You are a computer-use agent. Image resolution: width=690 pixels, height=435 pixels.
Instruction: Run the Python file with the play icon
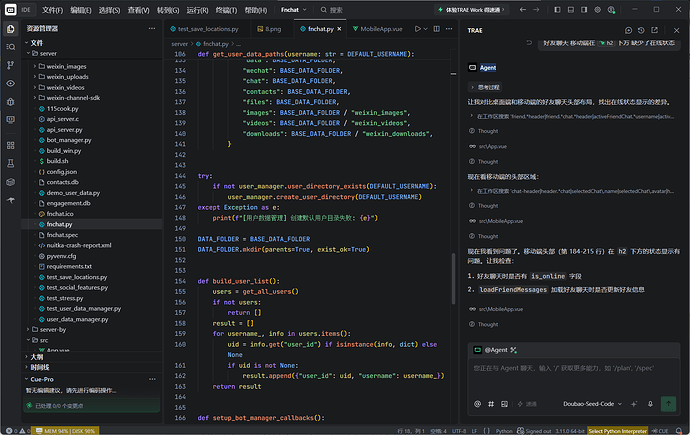click(x=417, y=29)
